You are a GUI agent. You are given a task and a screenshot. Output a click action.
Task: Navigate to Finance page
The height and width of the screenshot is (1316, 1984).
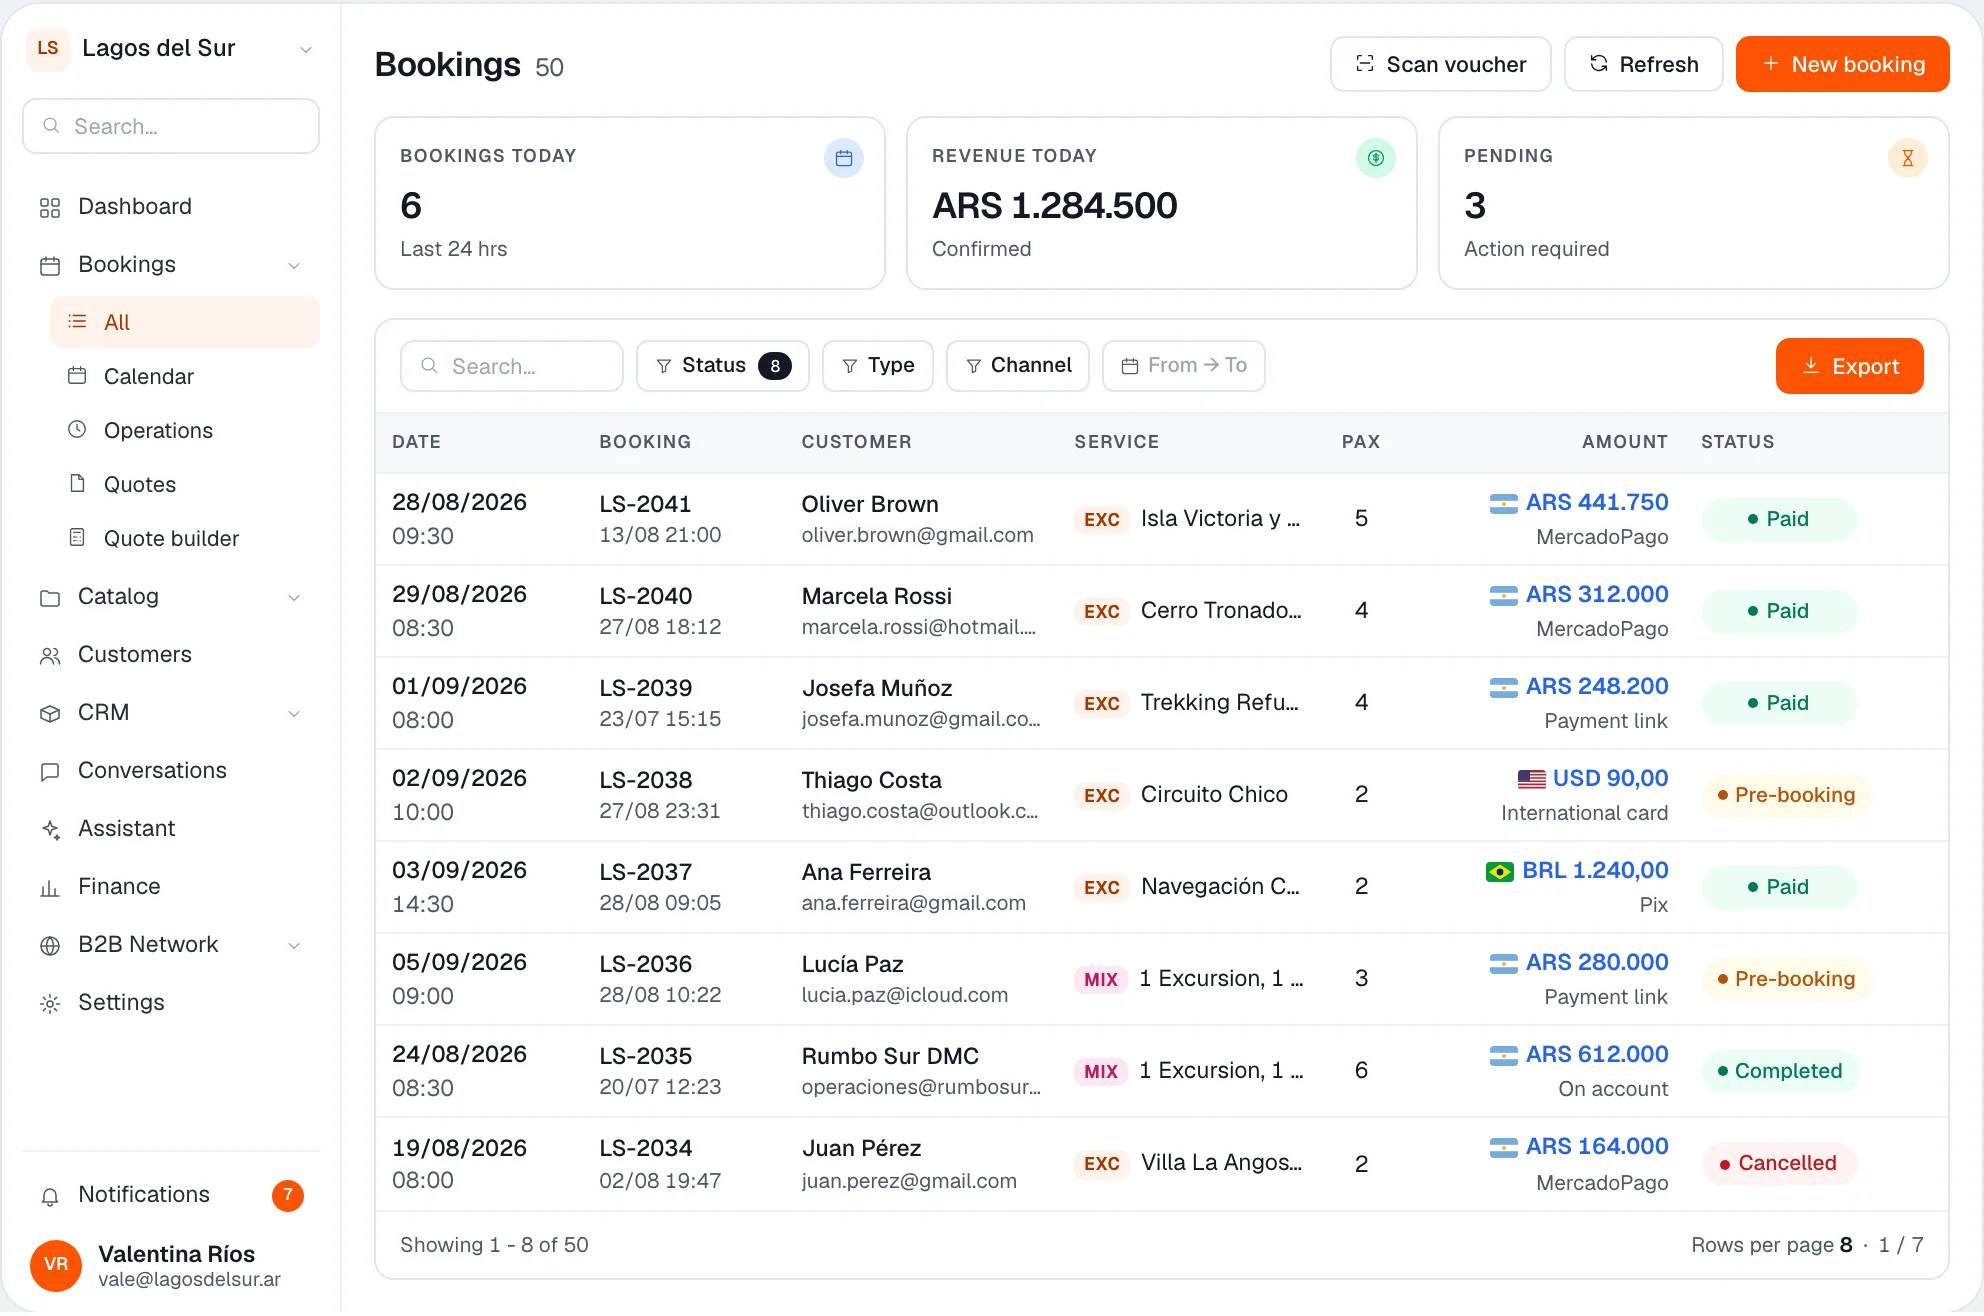[x=171, y=887]
